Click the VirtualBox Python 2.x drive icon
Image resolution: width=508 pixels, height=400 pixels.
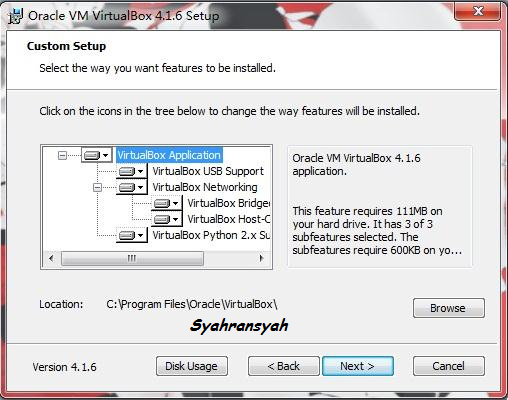click(131, 235)
